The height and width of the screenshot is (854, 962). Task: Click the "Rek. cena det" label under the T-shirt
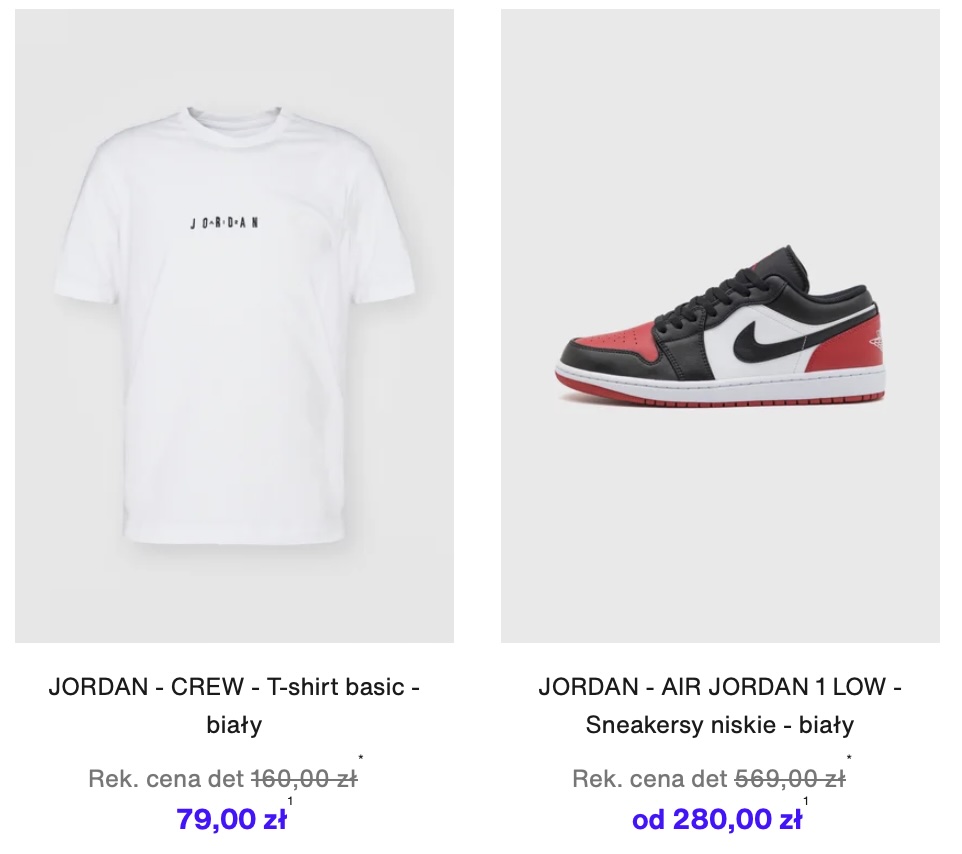pos(166,779)
